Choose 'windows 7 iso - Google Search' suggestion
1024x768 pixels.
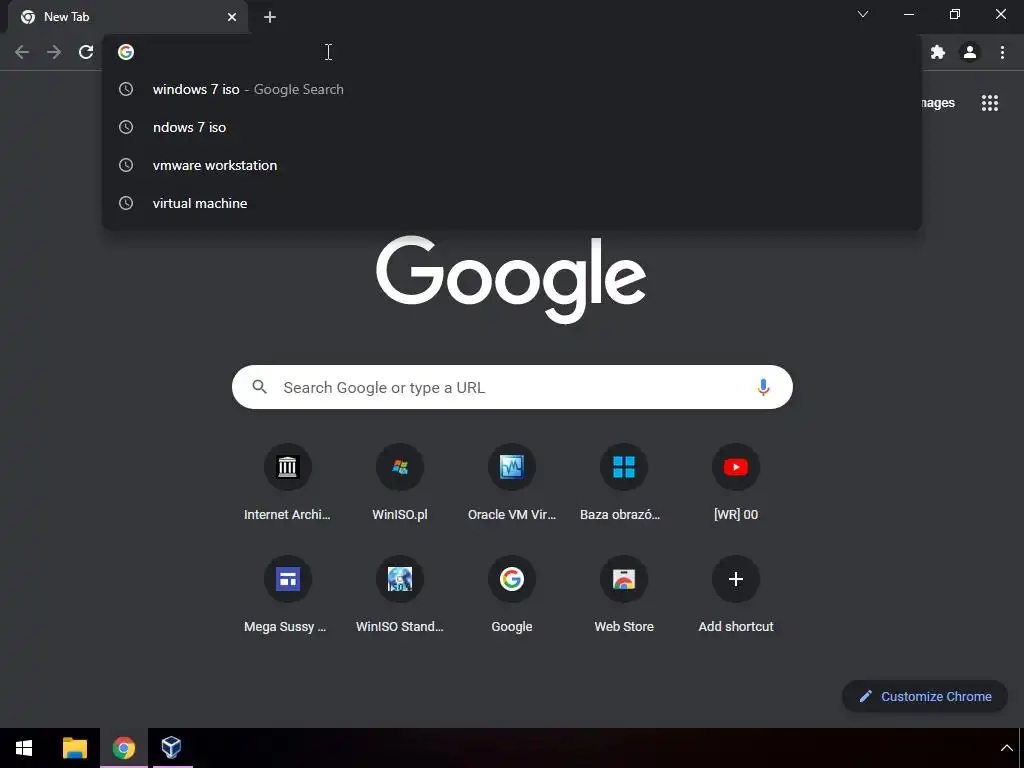511,89
